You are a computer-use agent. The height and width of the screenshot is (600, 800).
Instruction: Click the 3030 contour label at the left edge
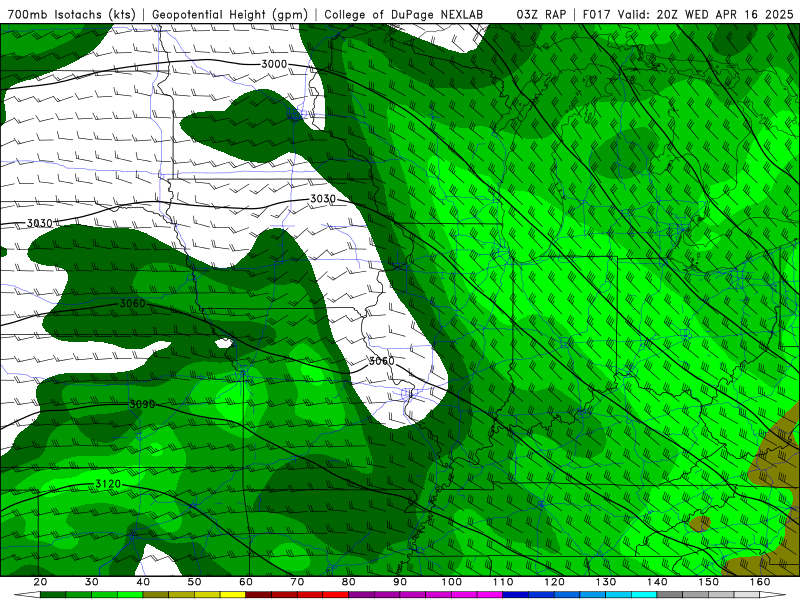[39, 223]
